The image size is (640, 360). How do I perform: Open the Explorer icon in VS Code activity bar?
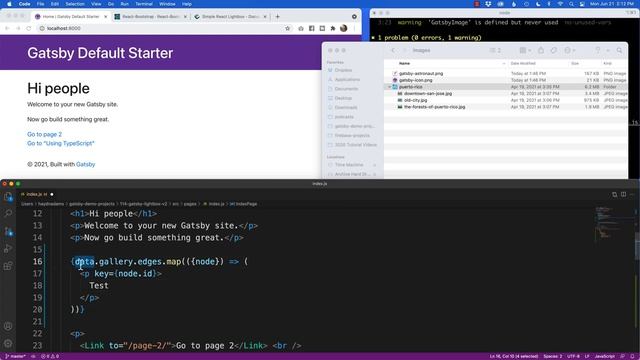(8, 197)
